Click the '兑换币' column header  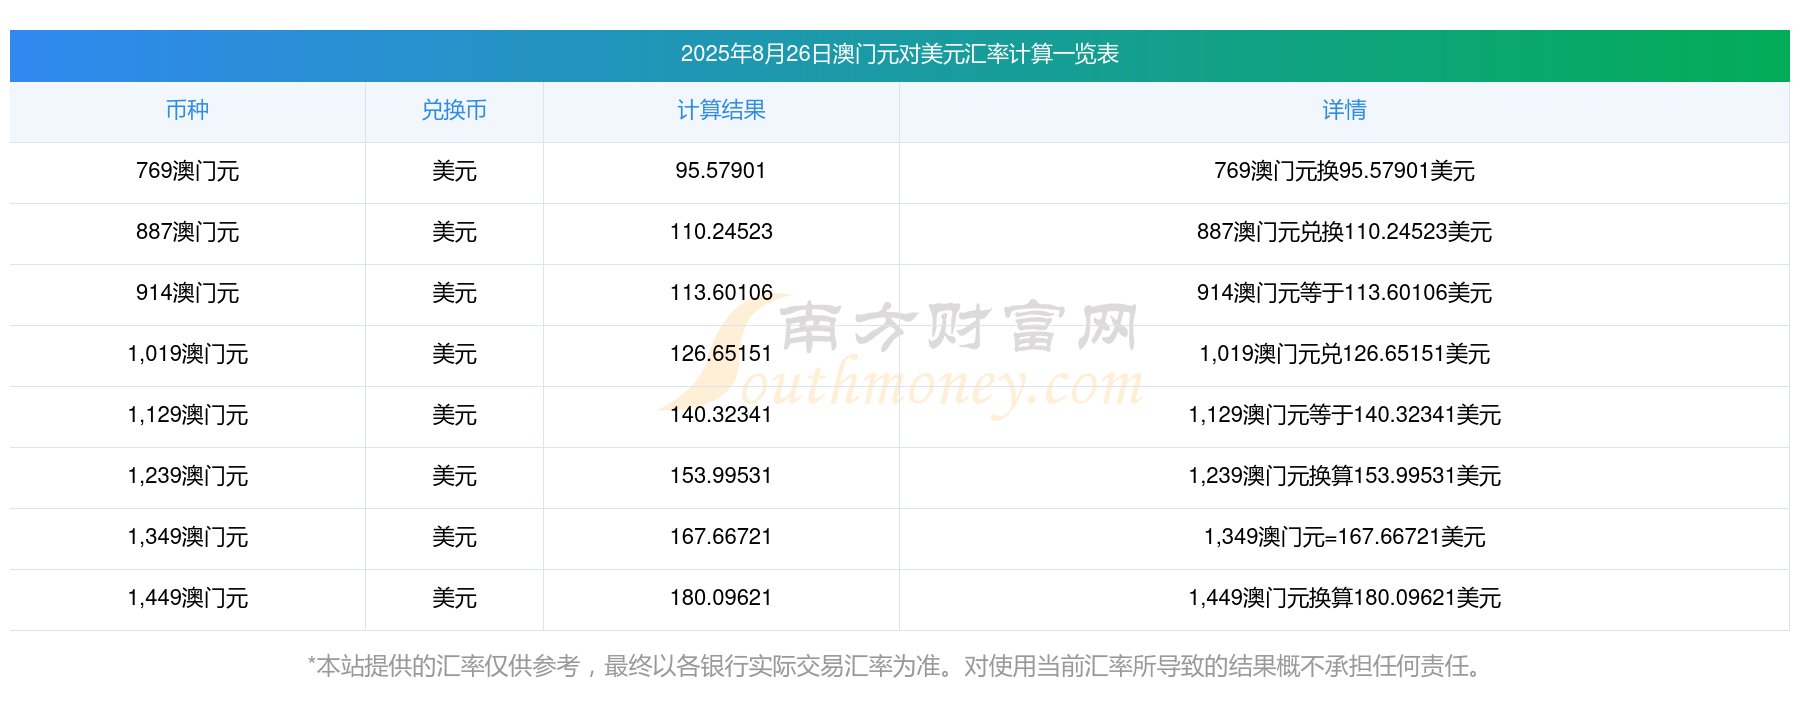coord(454,110)
